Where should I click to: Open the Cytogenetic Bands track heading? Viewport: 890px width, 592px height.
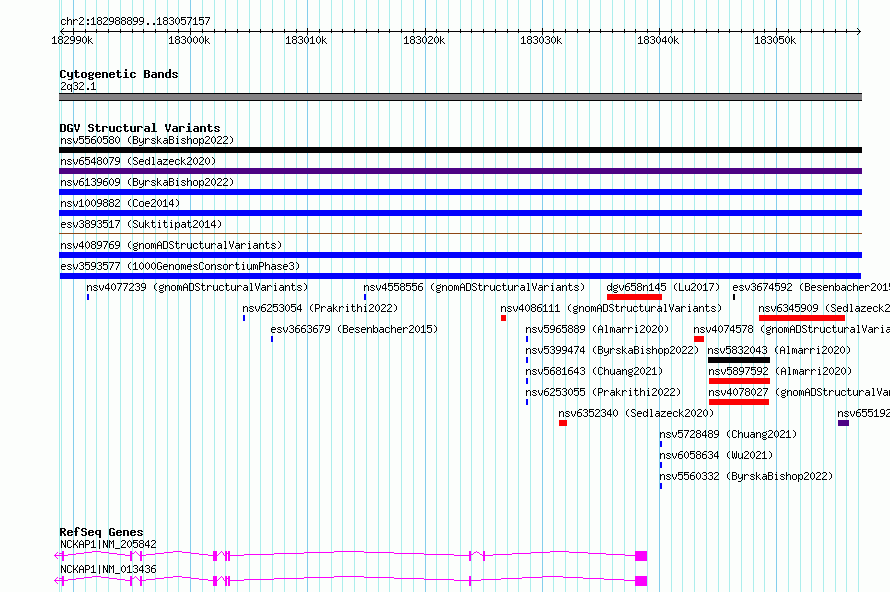[118, 74]
